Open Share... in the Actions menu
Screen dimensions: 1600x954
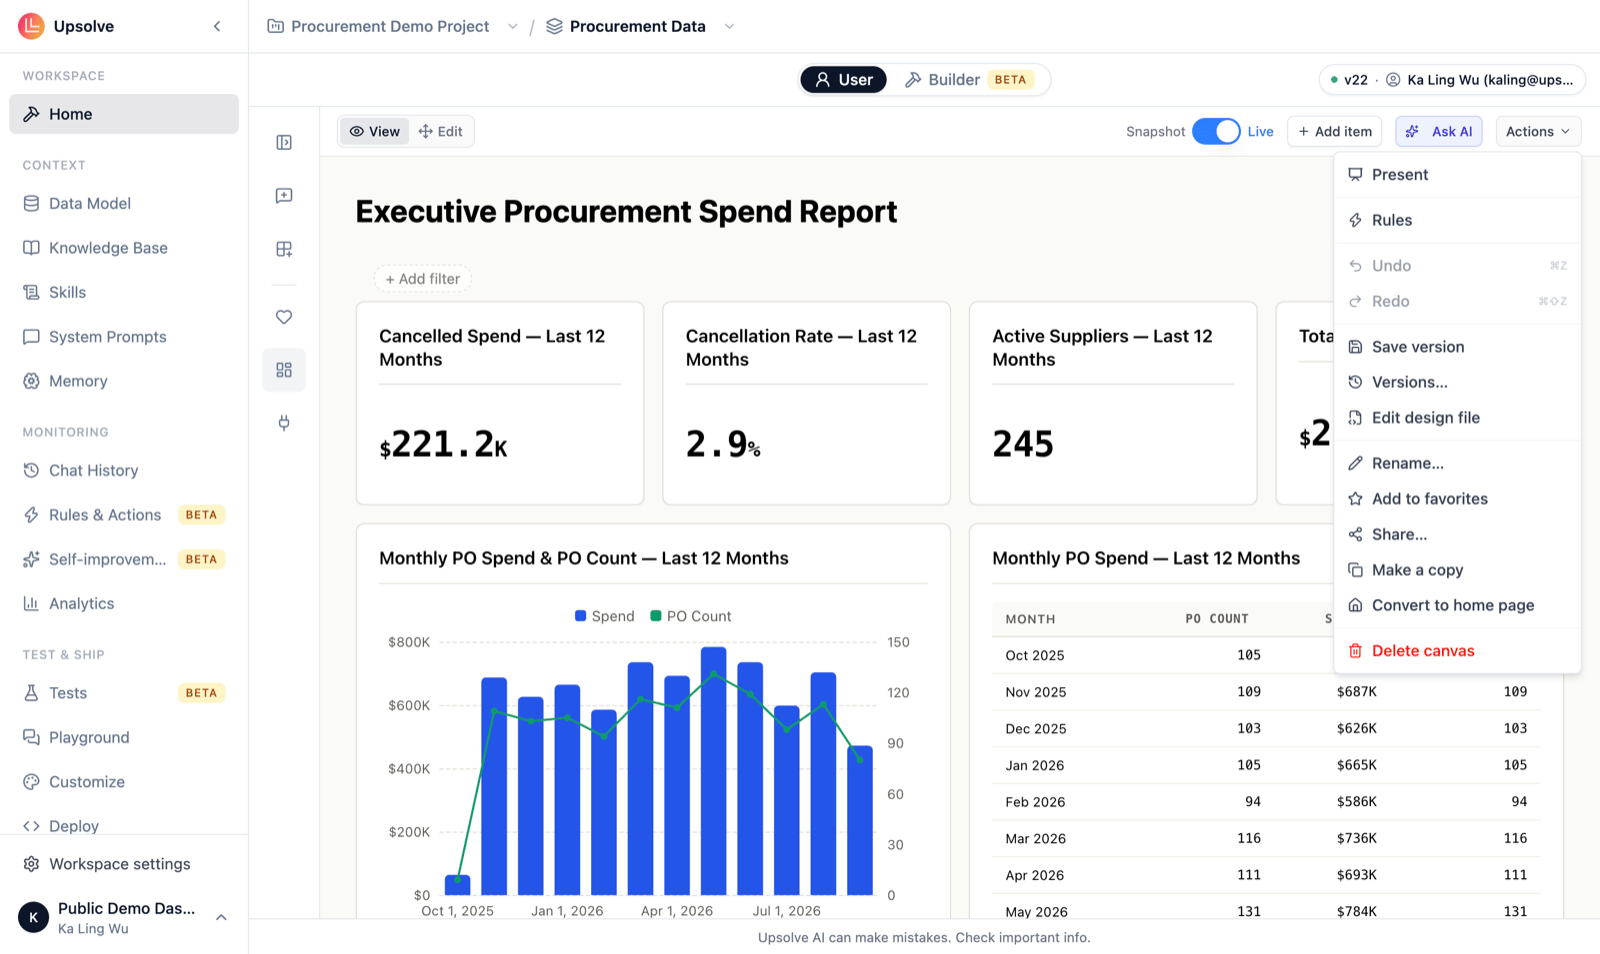click(1457, 534)
